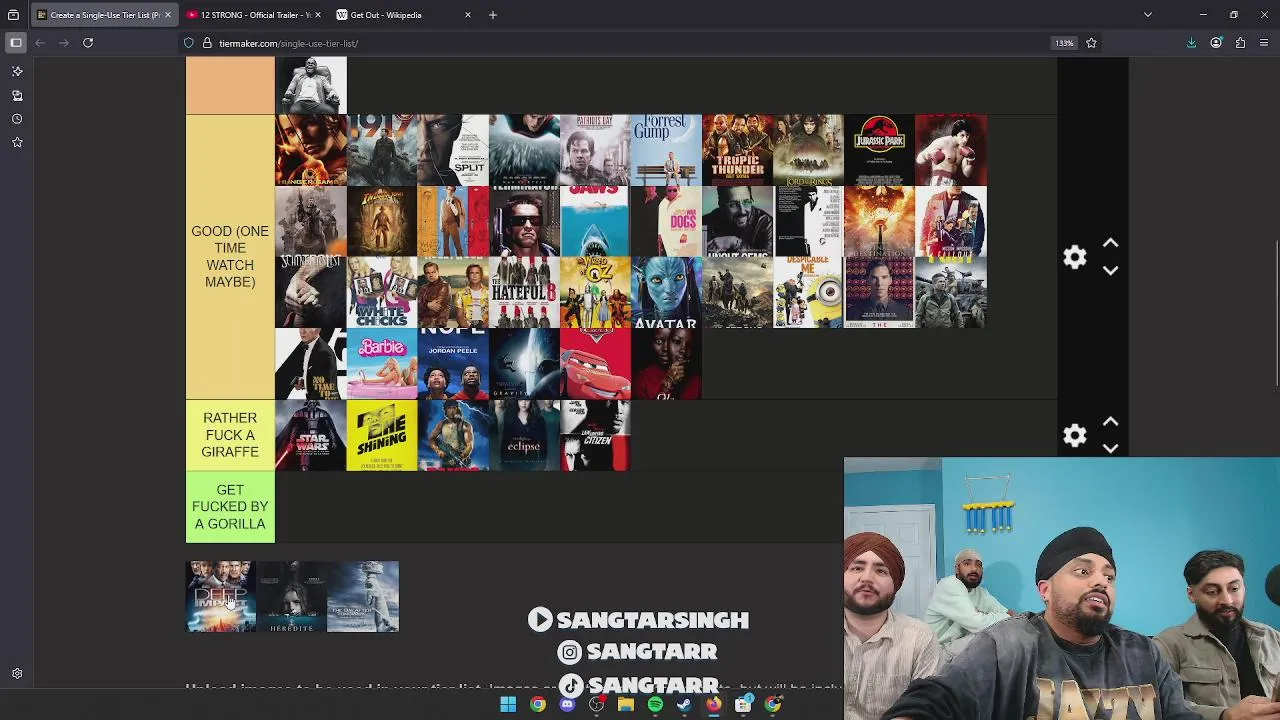The width and height of the screenshot is (1280, 720).
Task: Open File Explorer from the taskbar
Action: pyautogui.click(x=626, y=705)
